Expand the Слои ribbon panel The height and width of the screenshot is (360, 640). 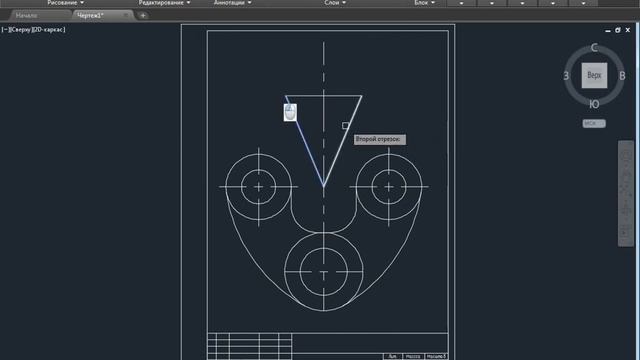(335, 2)
